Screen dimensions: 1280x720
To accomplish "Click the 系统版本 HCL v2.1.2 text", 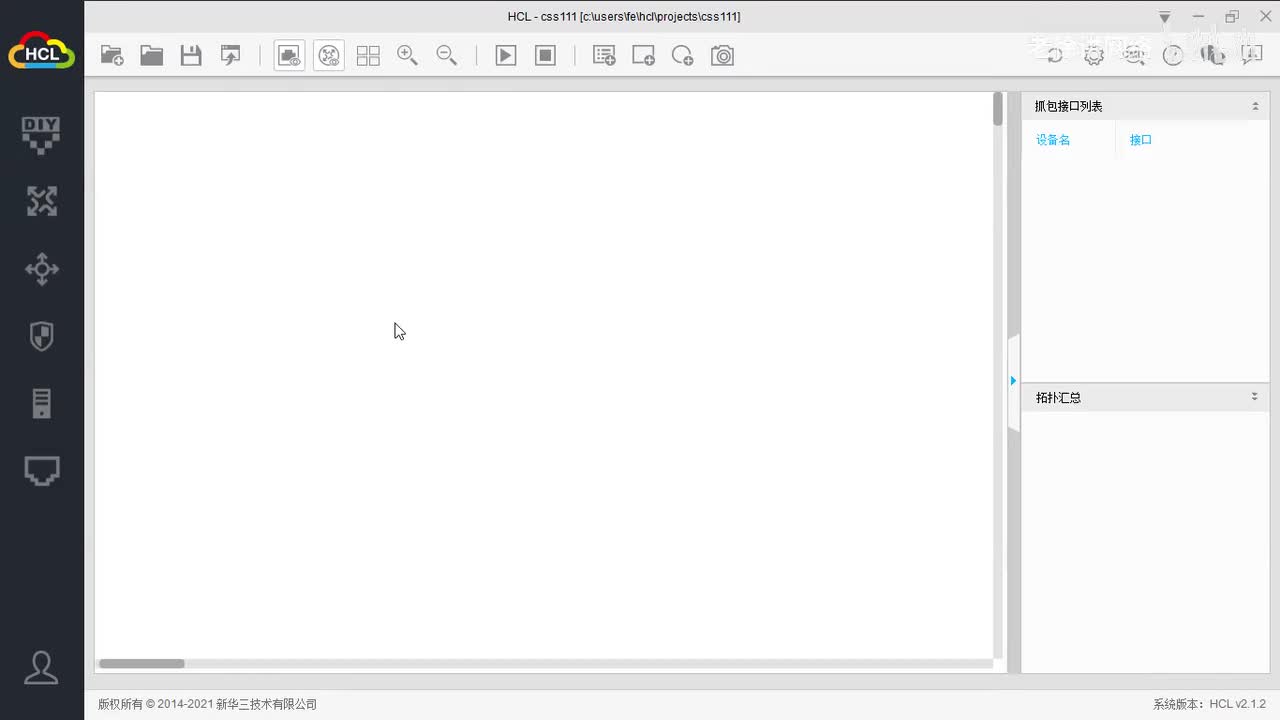I will point(1209,704).
